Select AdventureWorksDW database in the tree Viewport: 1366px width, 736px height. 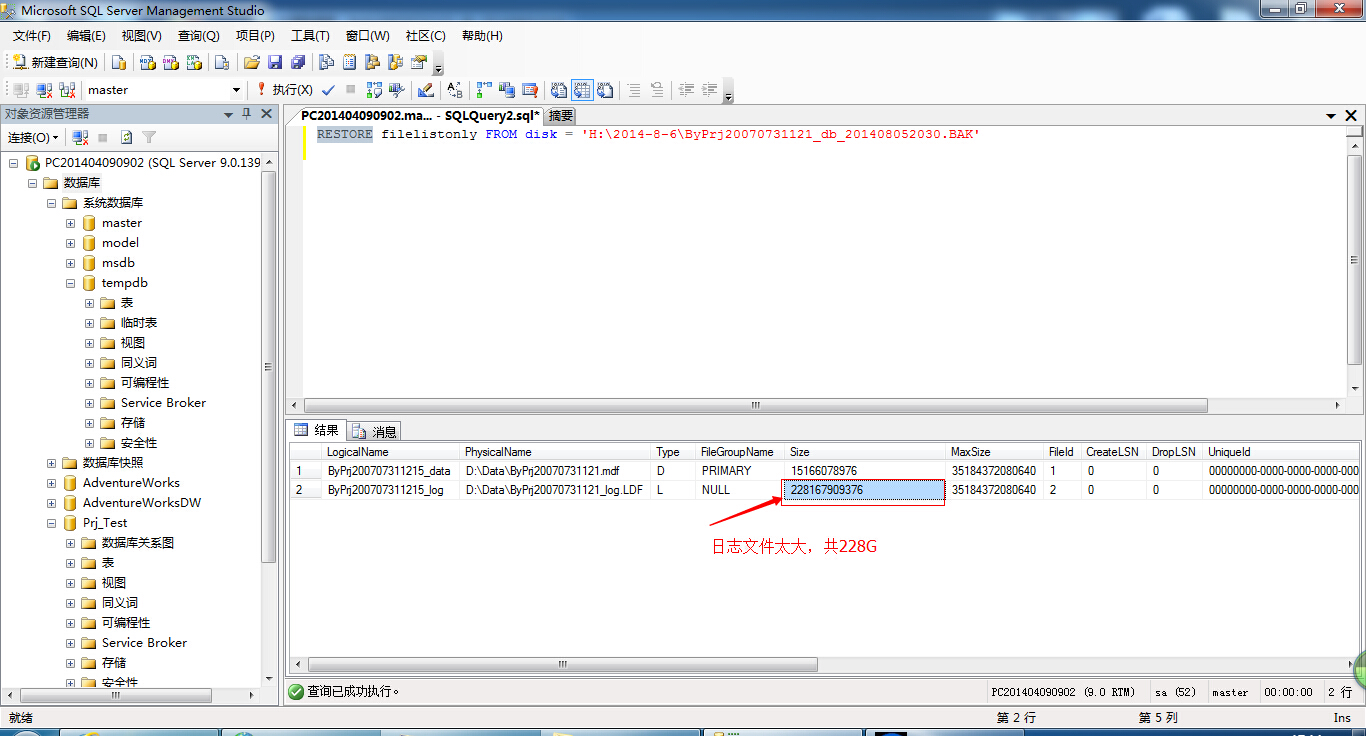click(x=142, y=503)
